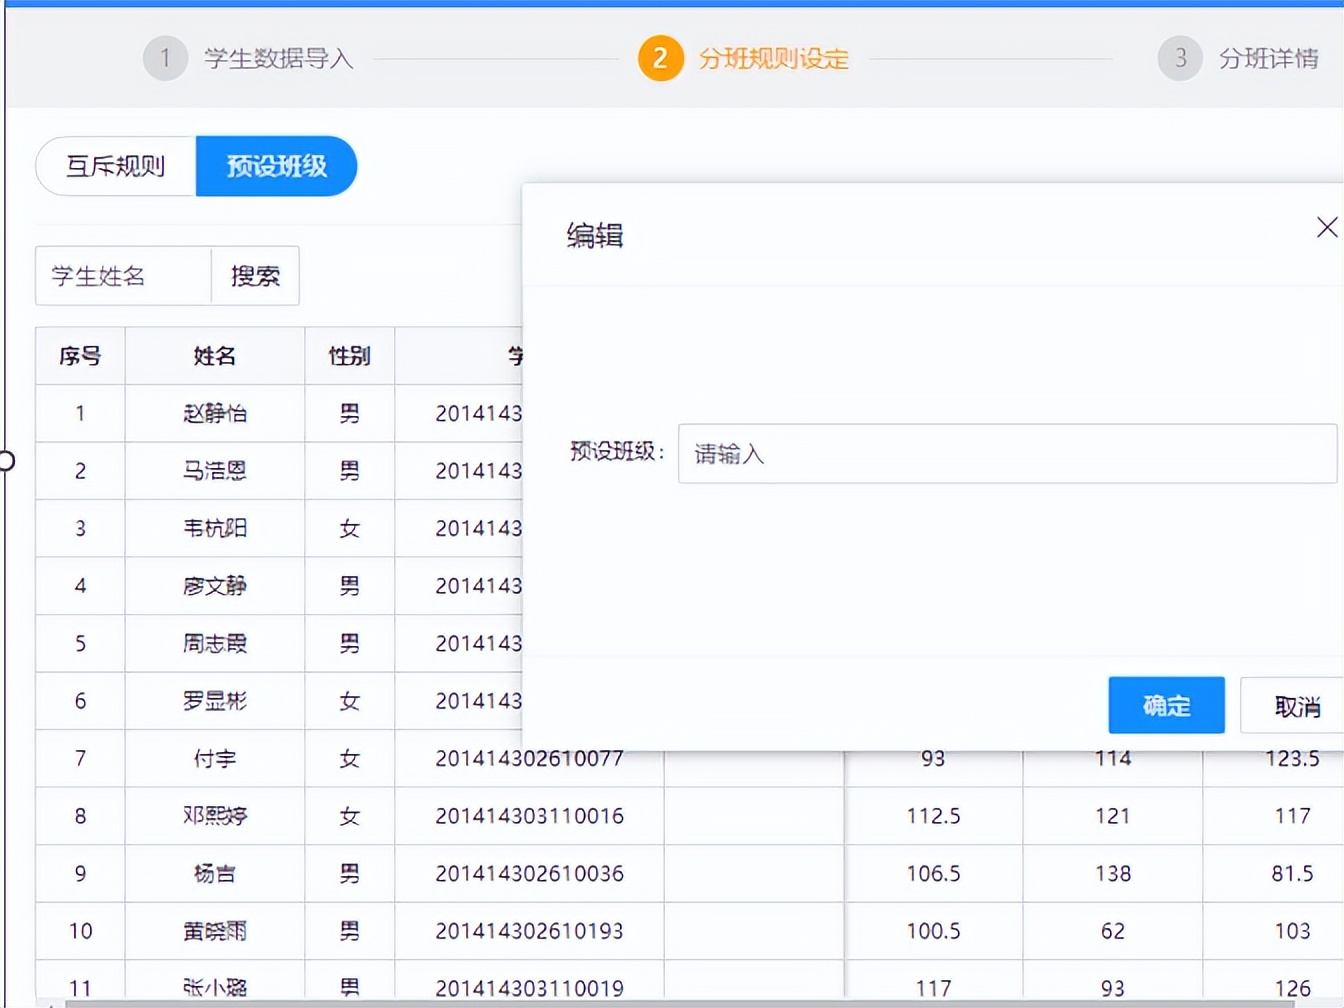Select student 付宇's row
The width and height of the screenshot is (1344, 1008).
point(212,758)
